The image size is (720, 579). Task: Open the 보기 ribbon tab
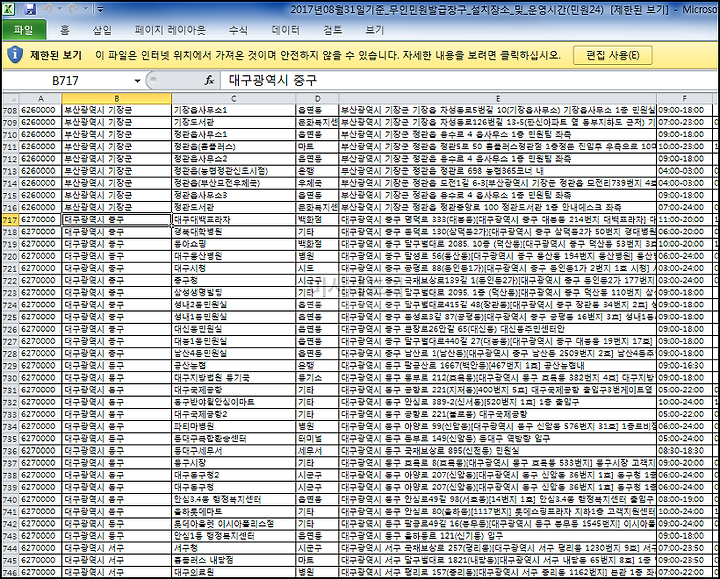pyautogui.click(x=374, y=30)
